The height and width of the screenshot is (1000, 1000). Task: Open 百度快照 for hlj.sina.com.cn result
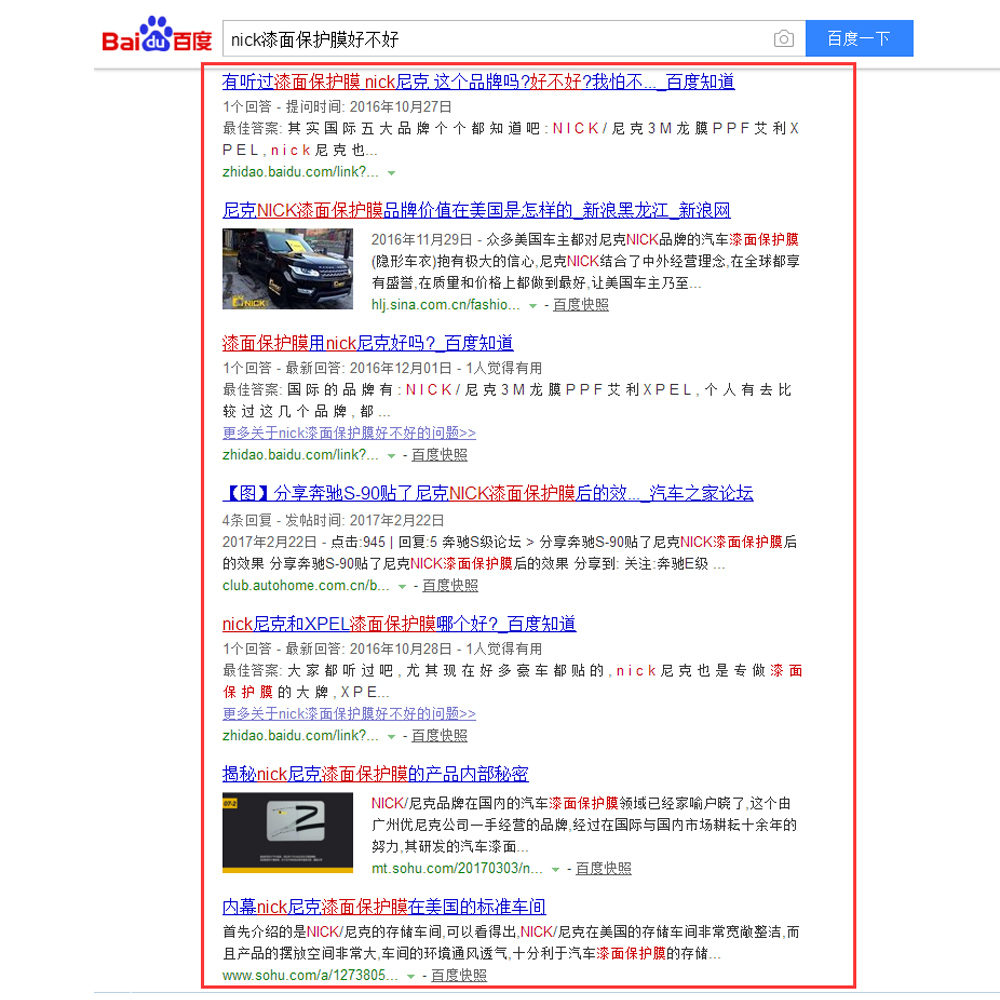pos(580,305)
